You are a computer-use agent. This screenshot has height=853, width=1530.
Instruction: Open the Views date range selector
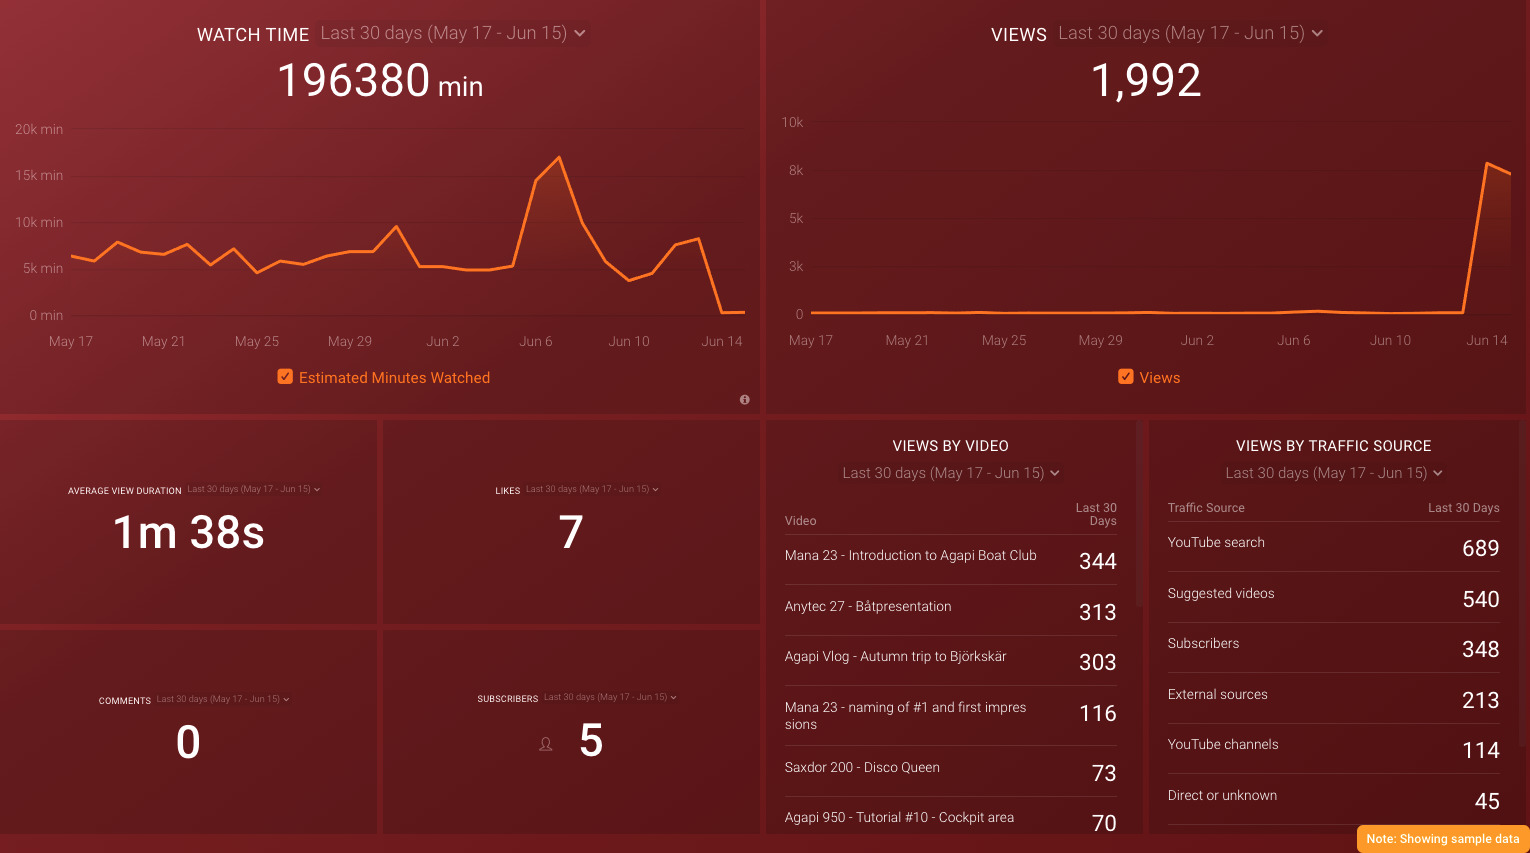tap(1190, 33)
